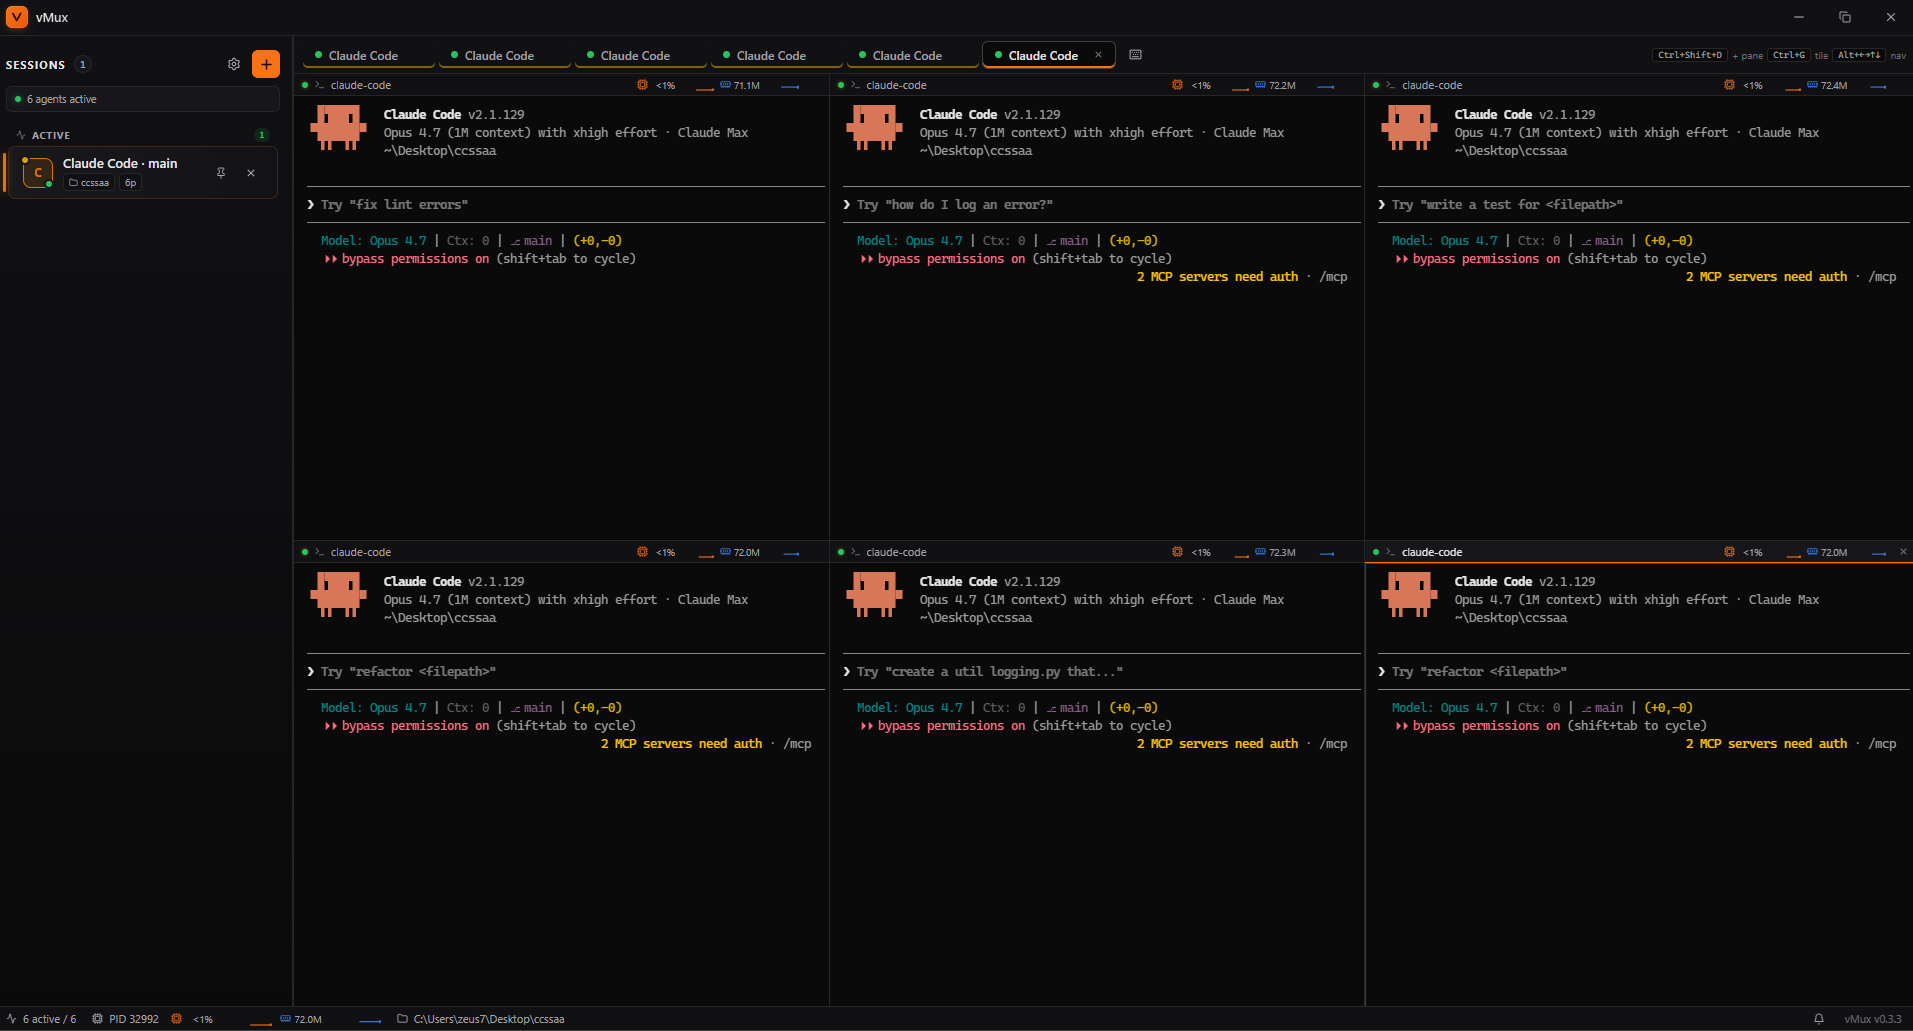The image size is (1913, 1031).
Task: Click 'Model: Opus 4.7' in the fix lint errors pane
Action: point(374,241)
